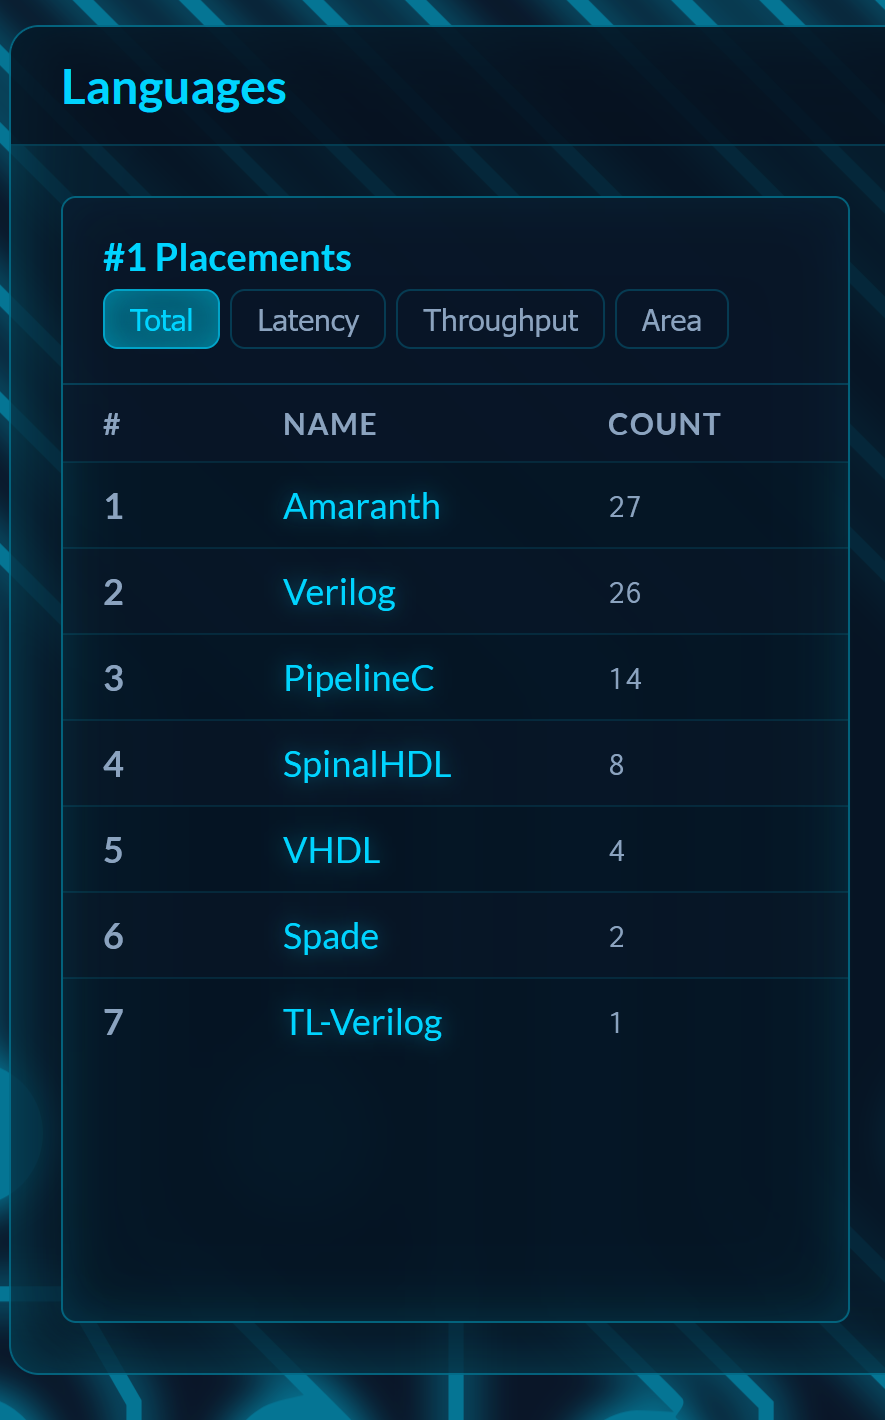Click the #1 Placements title
The image size is (885, 1420).
227,258
